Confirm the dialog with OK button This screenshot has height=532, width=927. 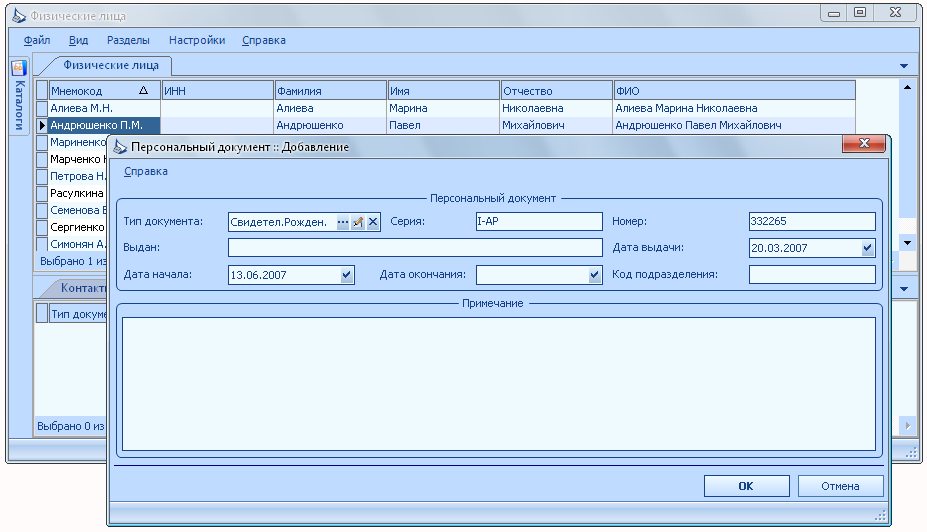tap(746, 486)
